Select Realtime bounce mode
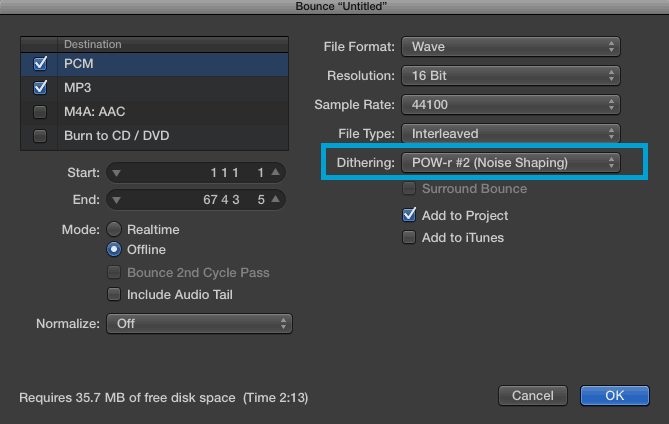This screenshot has width=669, height=424. point(114,229)
